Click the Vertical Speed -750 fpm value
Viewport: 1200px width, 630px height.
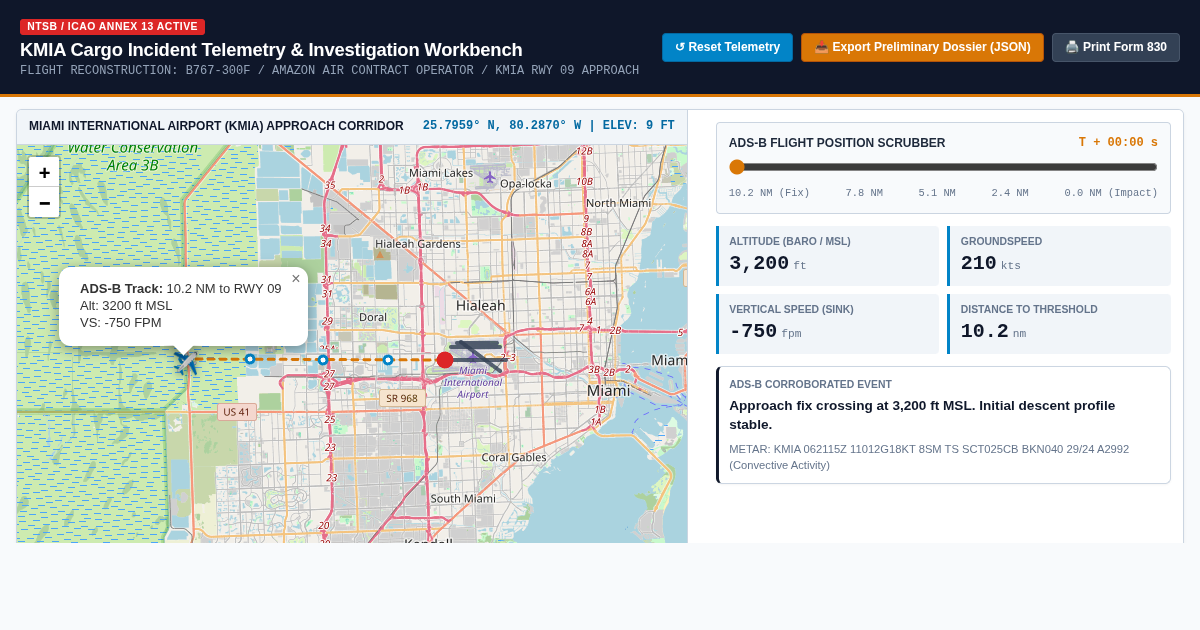tap(765, 332)
